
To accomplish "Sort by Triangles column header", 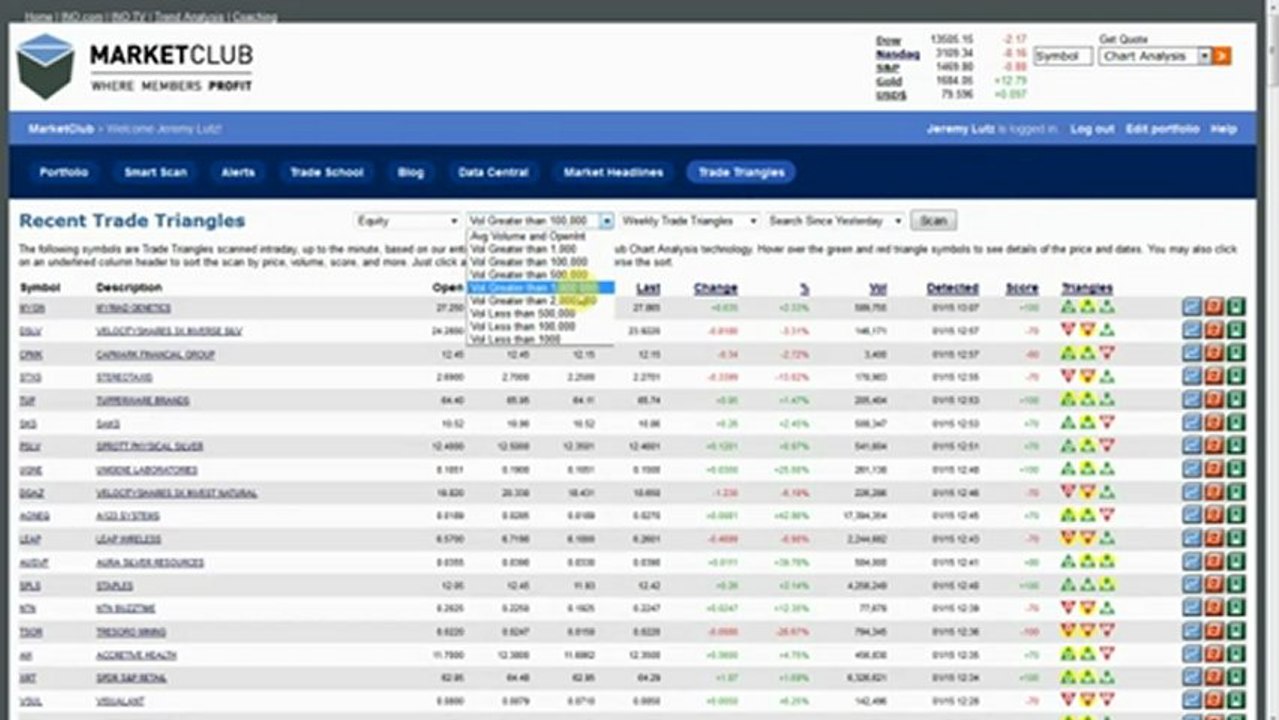I will [x=1087, y=288].
